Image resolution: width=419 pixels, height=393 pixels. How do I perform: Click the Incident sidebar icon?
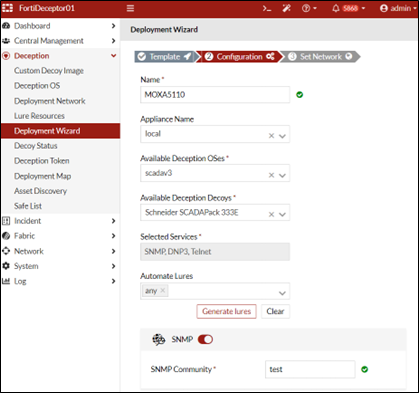(x=6, y=221)
